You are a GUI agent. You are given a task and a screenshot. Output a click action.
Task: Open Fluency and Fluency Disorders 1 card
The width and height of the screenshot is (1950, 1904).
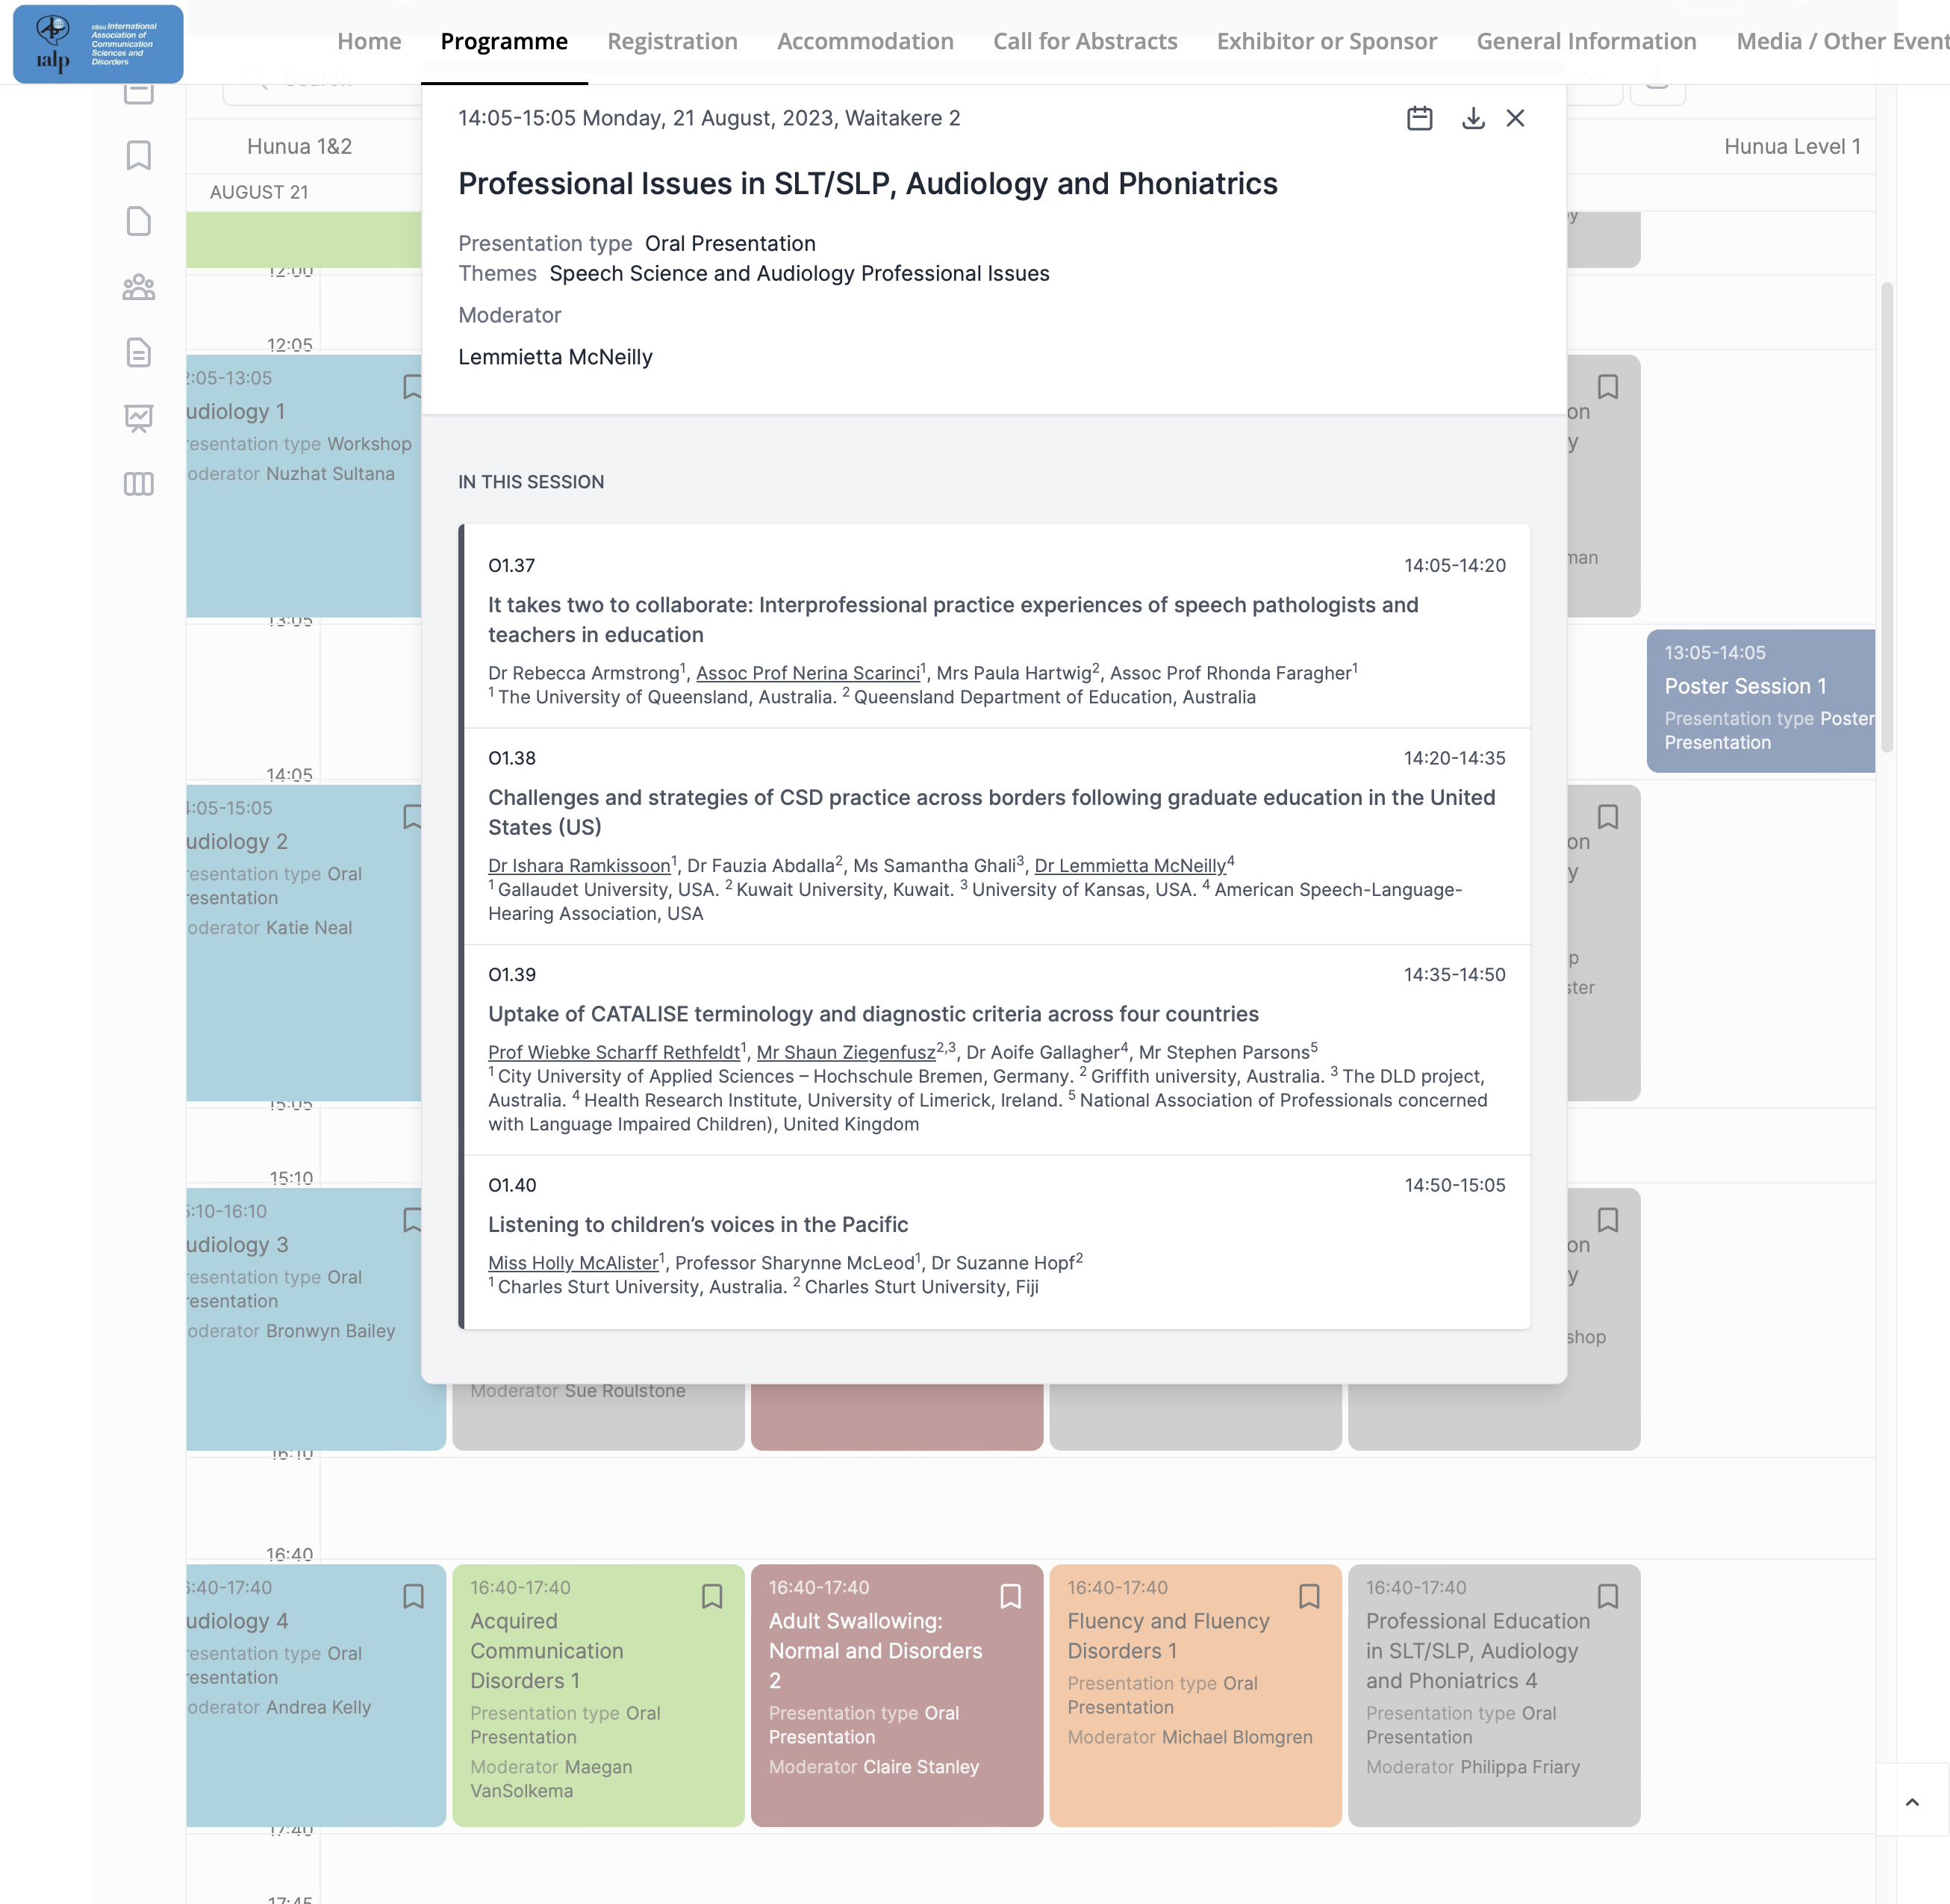click(1195, 1695)
